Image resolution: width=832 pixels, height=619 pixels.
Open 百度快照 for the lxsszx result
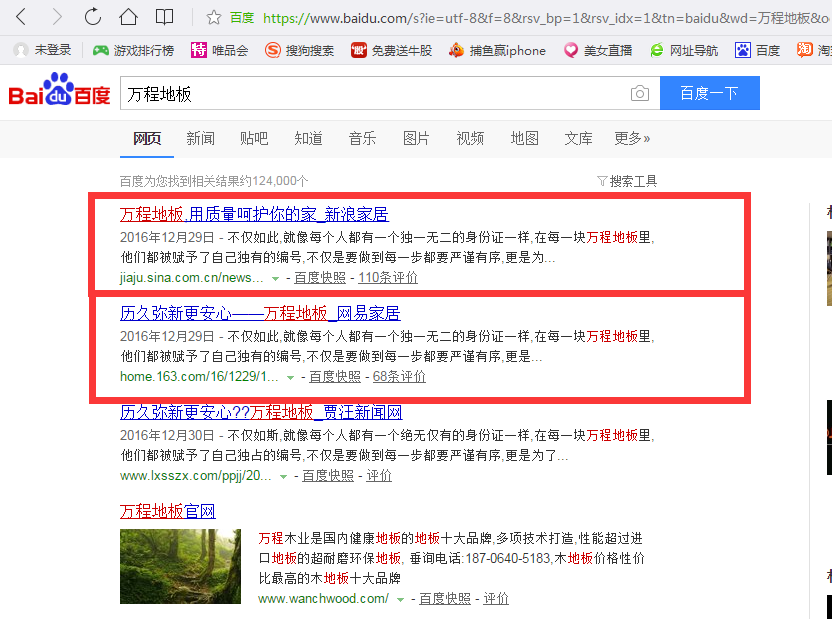click(328, 476)
